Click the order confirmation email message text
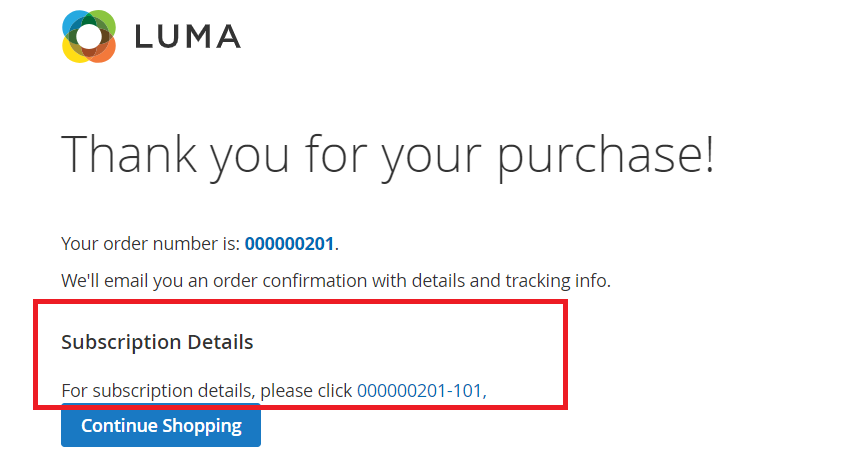The image size is (845, 468). [x=335, y=281]
